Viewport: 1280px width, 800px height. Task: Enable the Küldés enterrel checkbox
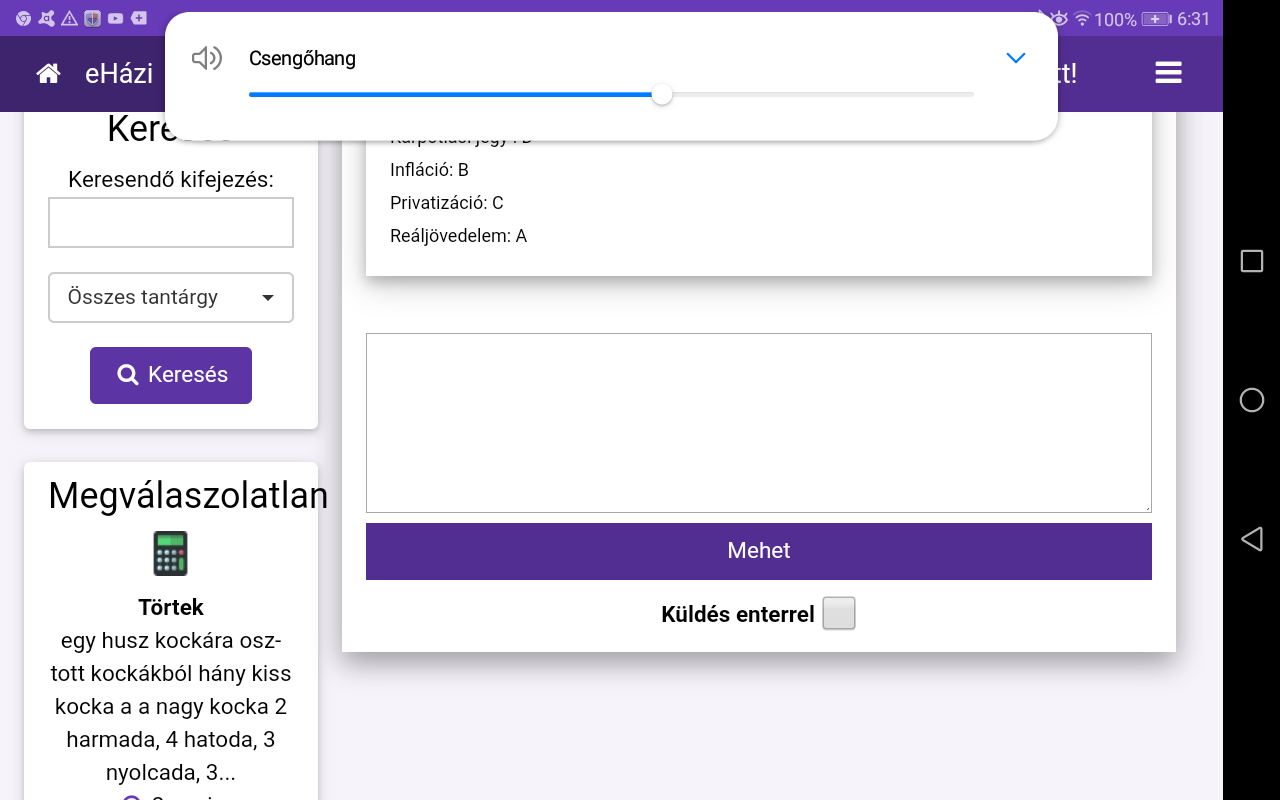839,613
